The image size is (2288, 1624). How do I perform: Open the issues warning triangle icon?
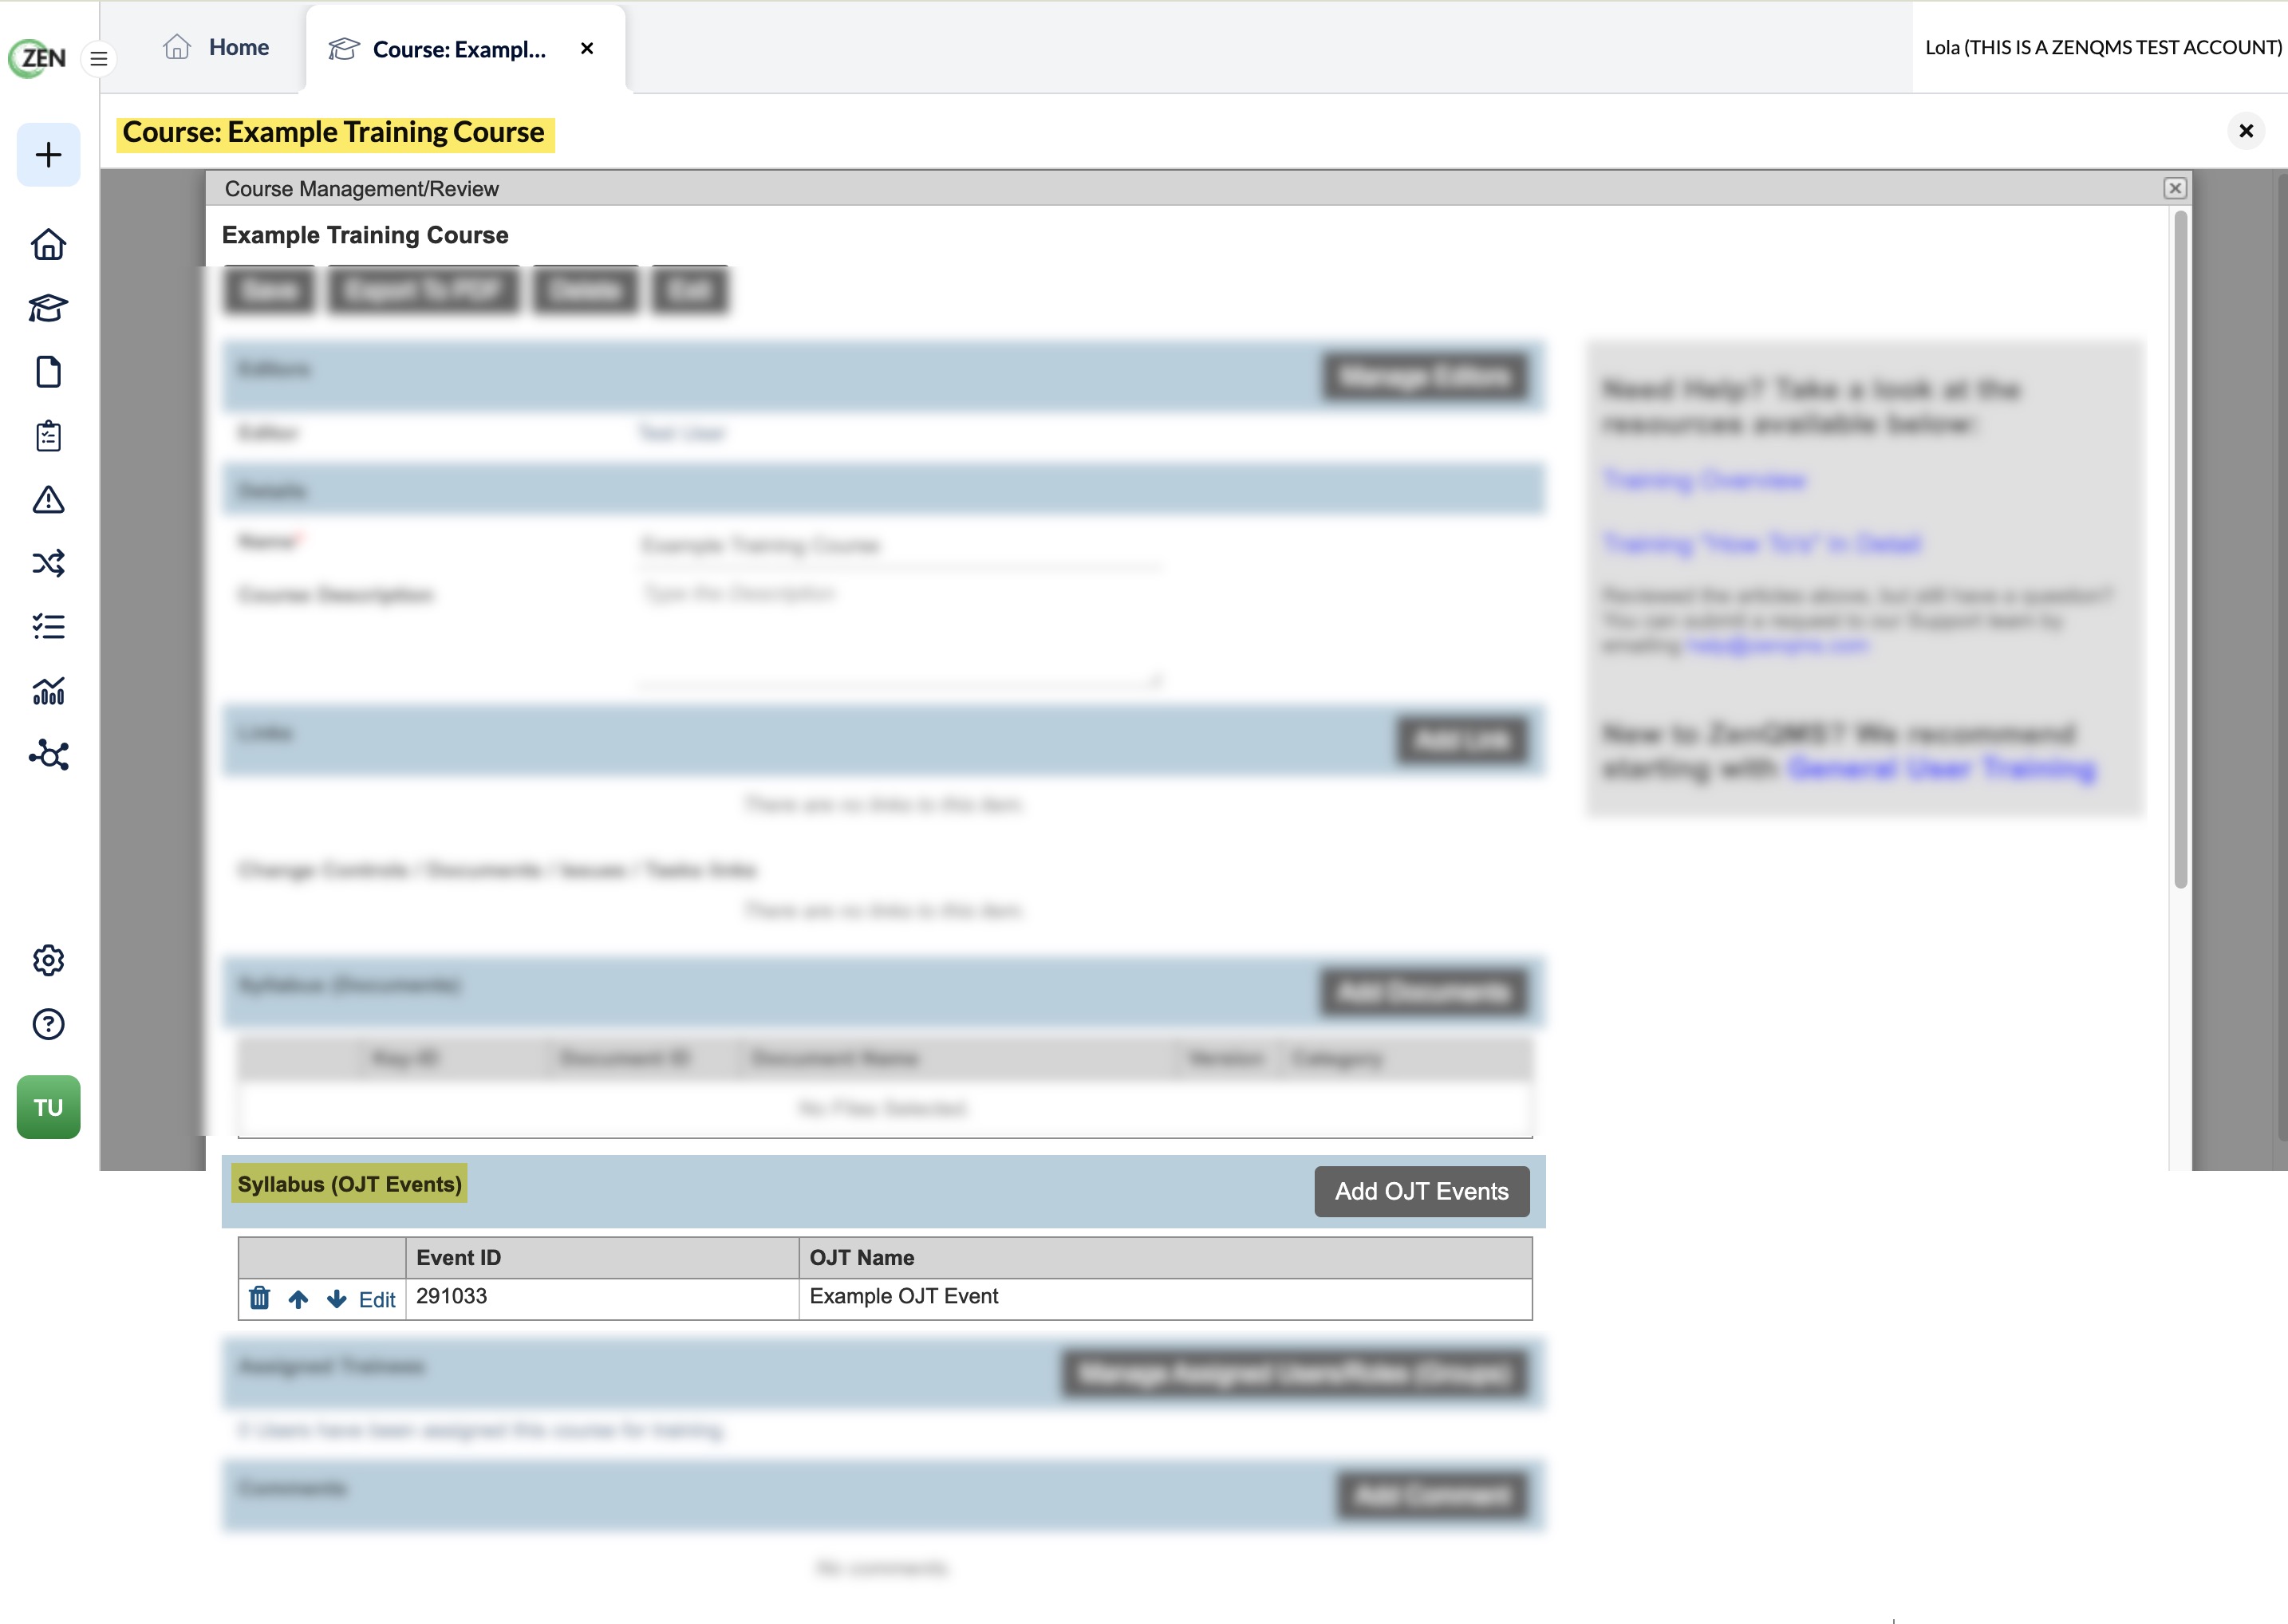point(48,499)
